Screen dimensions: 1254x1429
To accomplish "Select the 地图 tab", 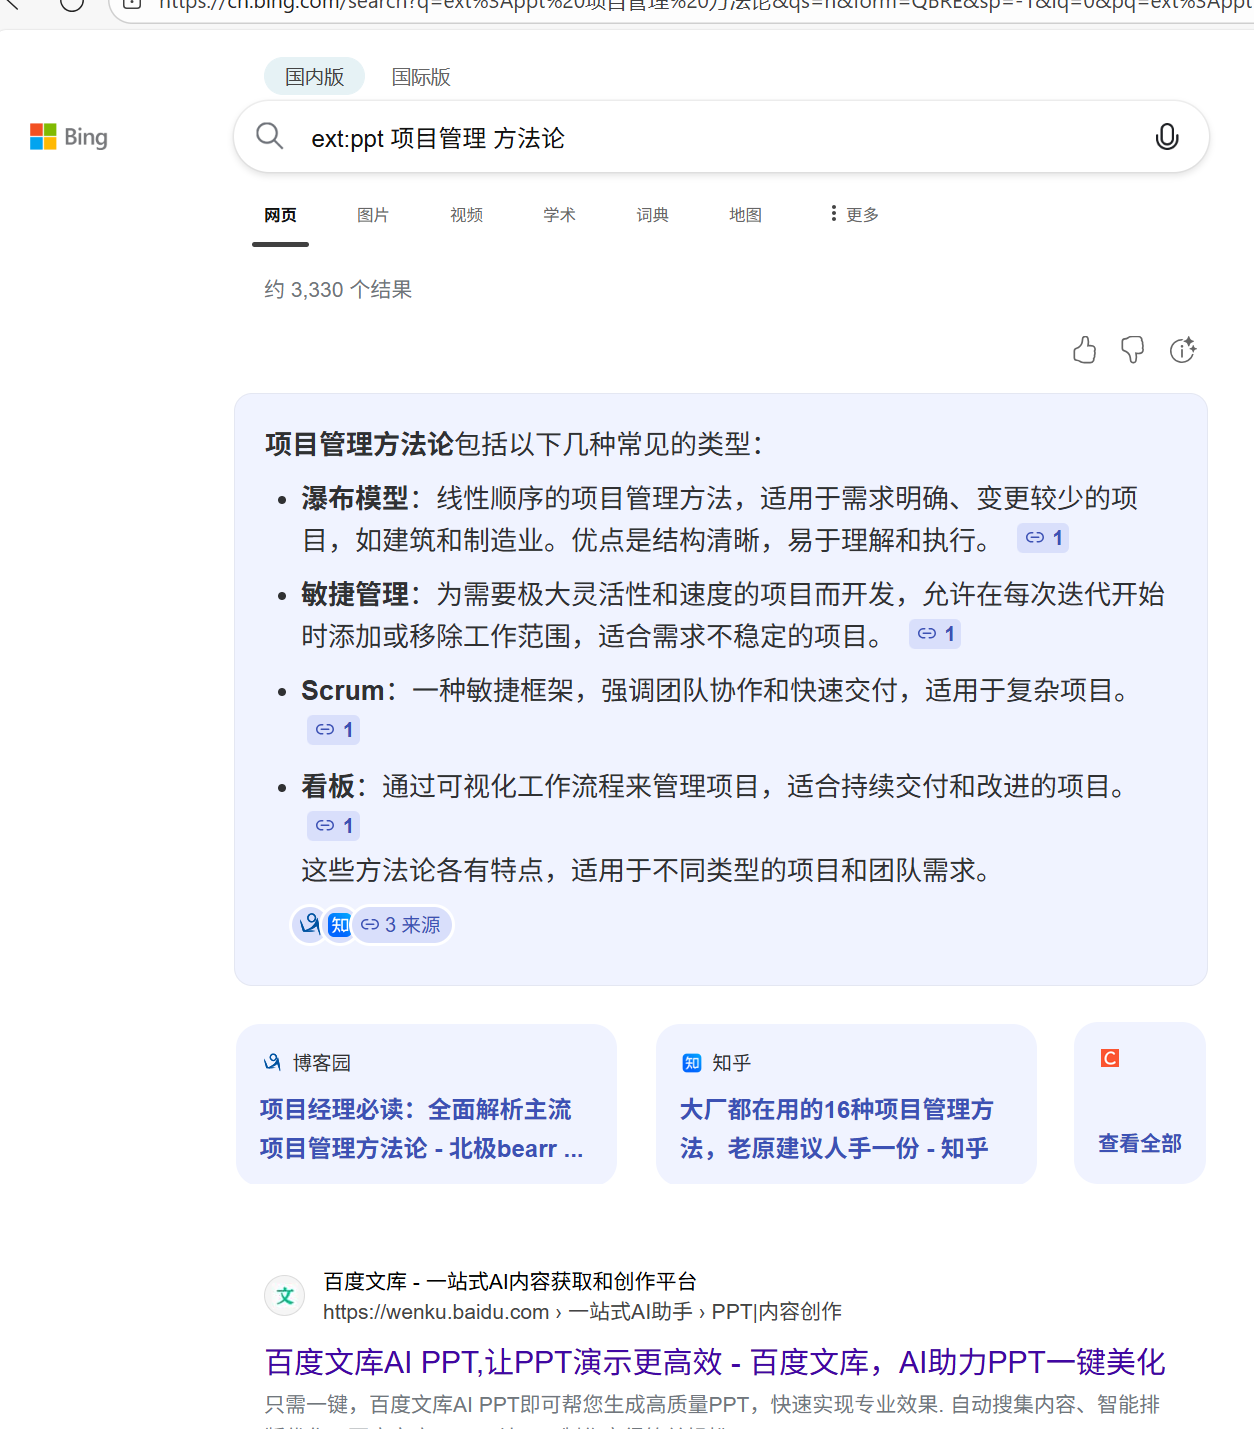I will tap(745, 215).
